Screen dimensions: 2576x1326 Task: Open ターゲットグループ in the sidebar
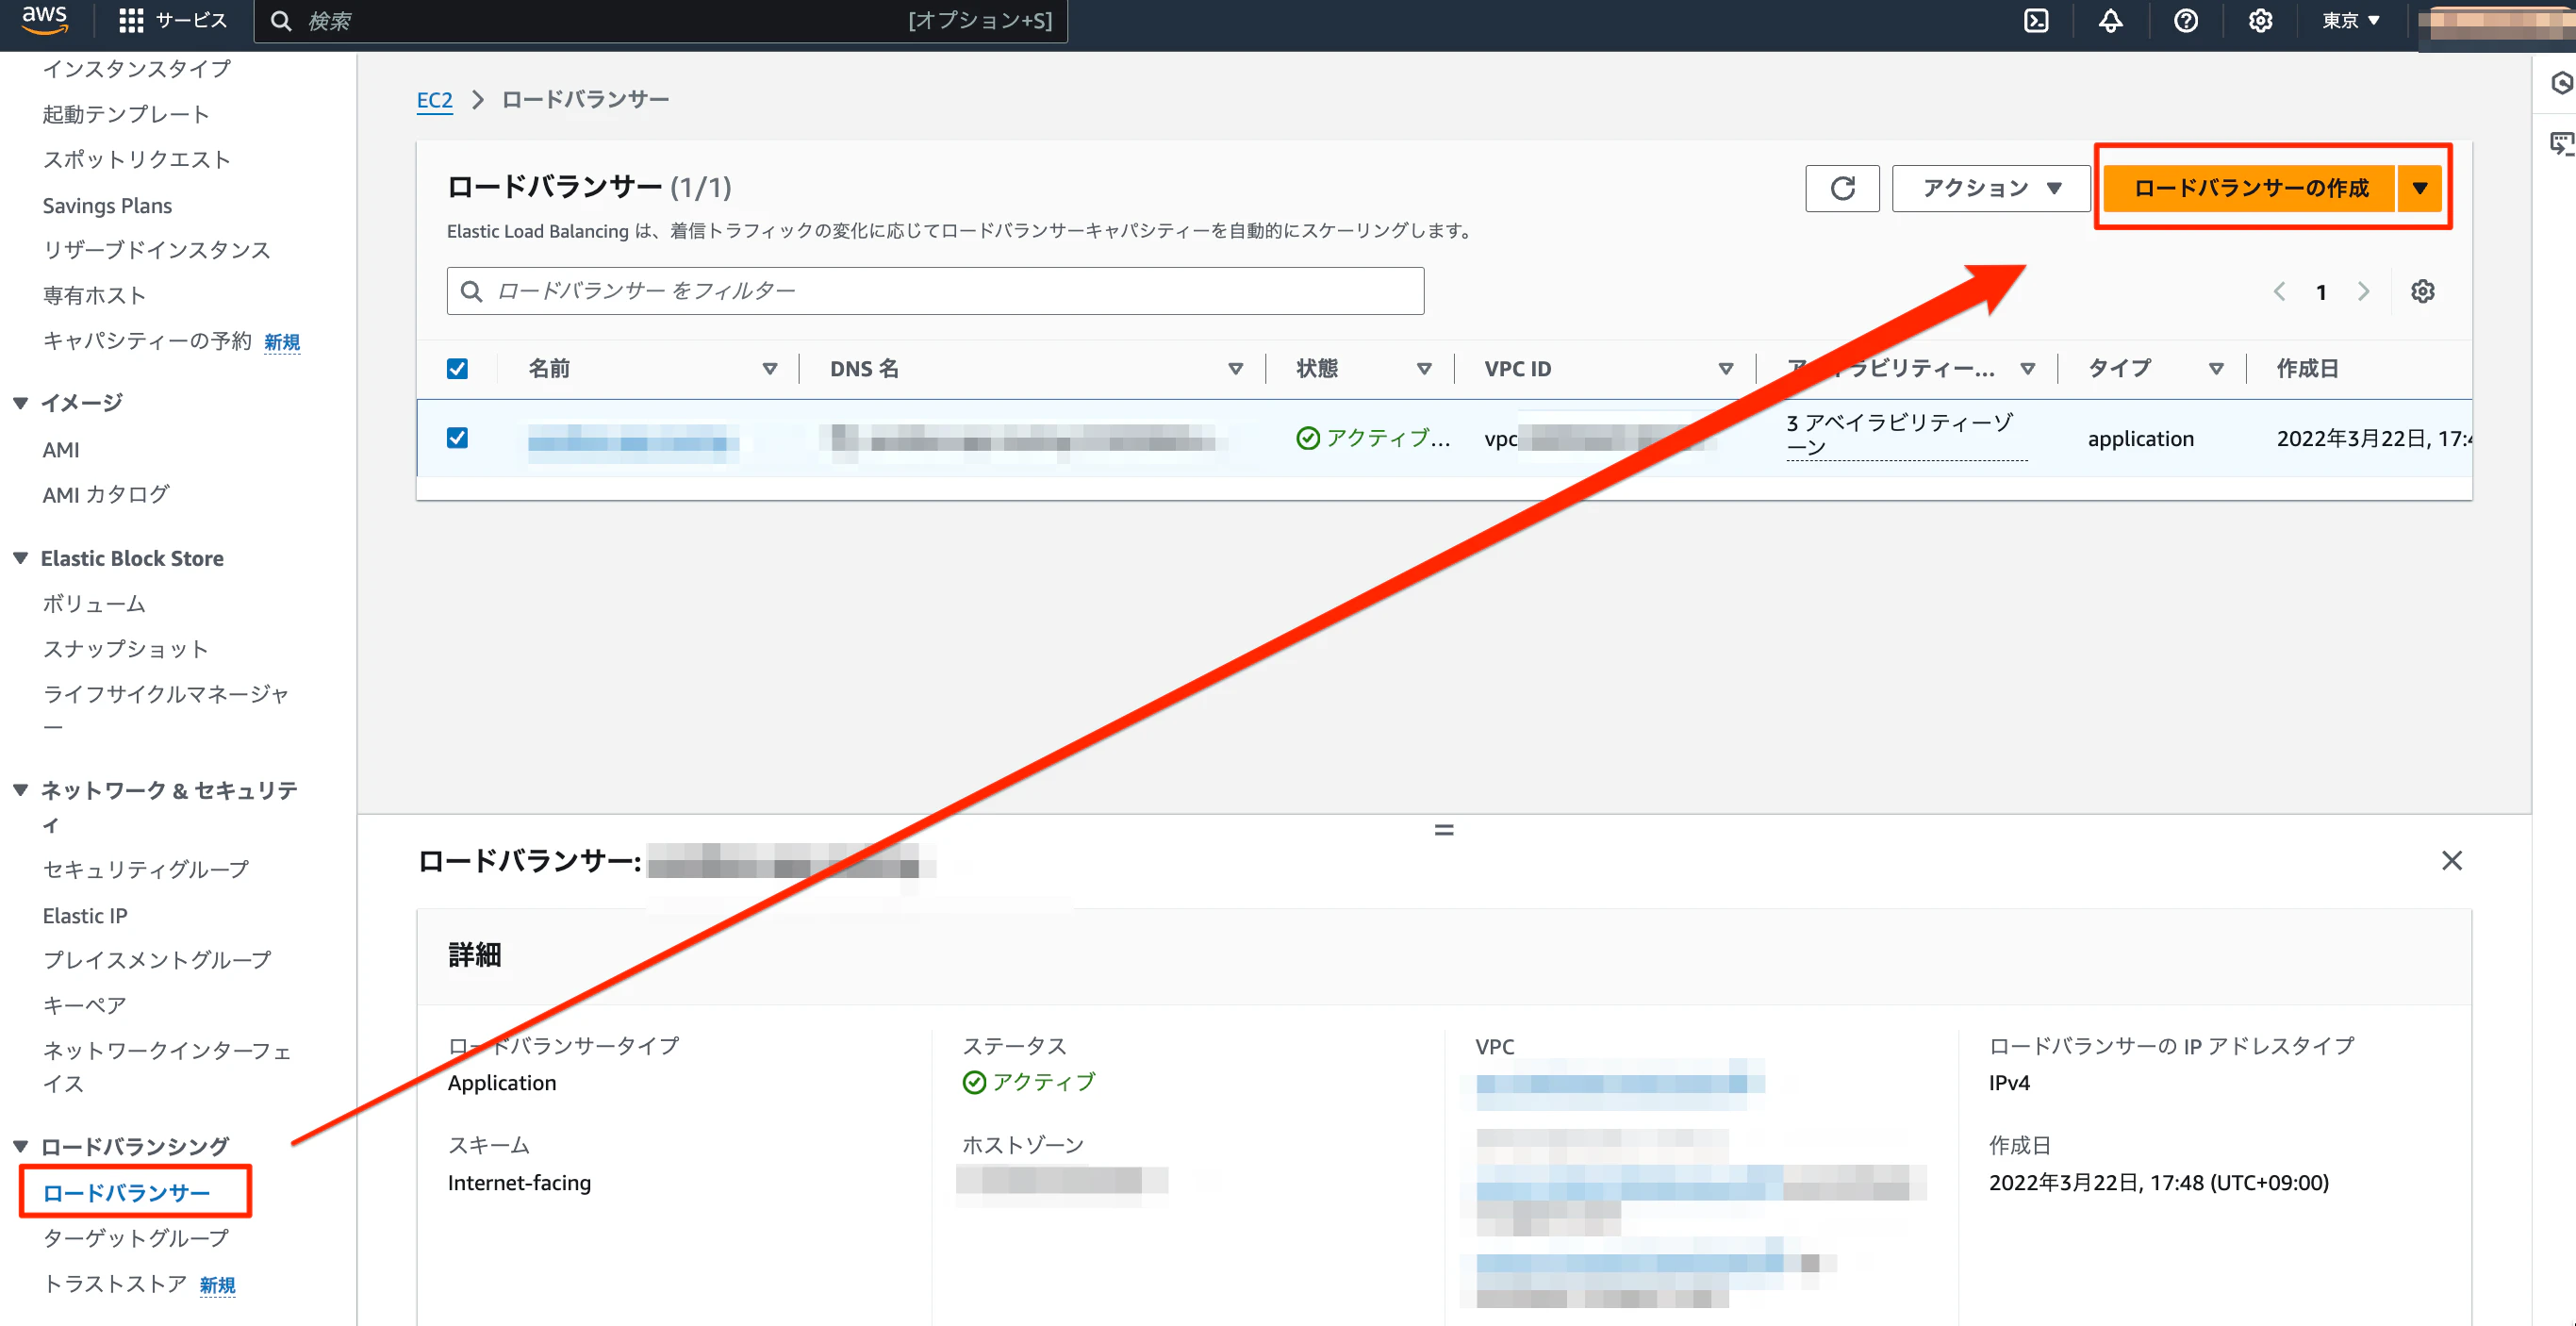coord(135,1238)
